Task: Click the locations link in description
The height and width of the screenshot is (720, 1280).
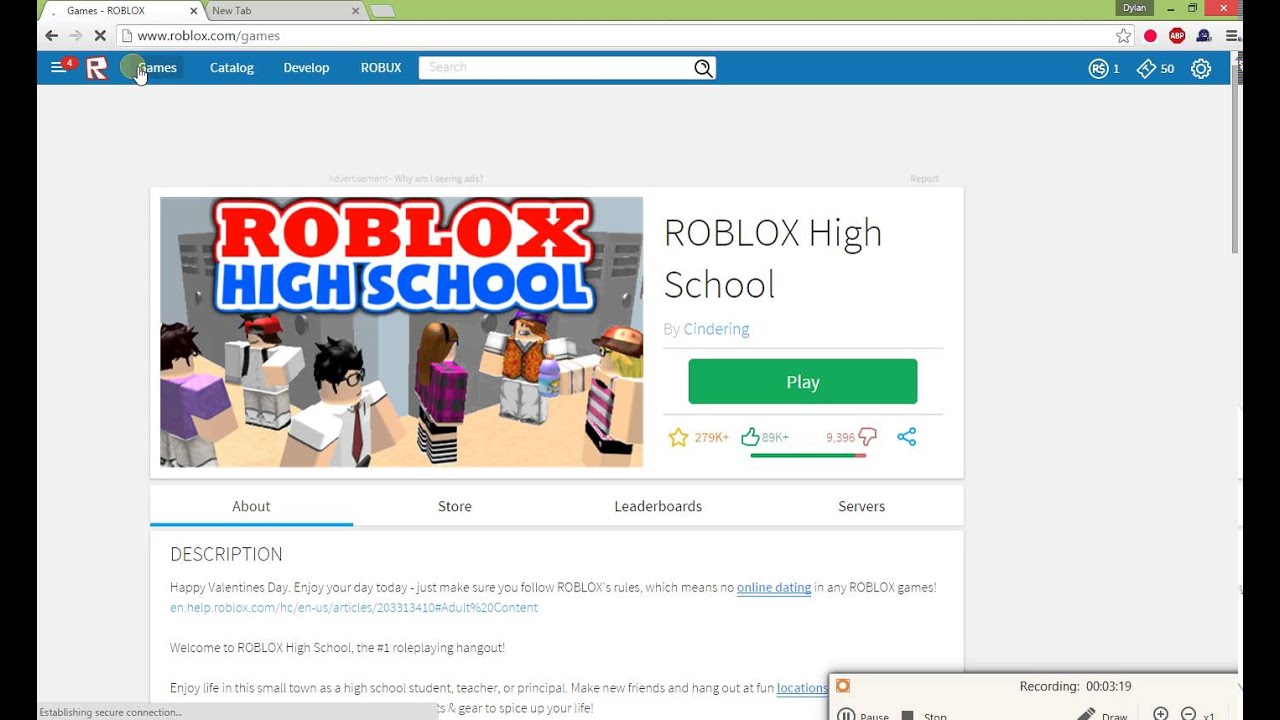Action: (802, 688)
